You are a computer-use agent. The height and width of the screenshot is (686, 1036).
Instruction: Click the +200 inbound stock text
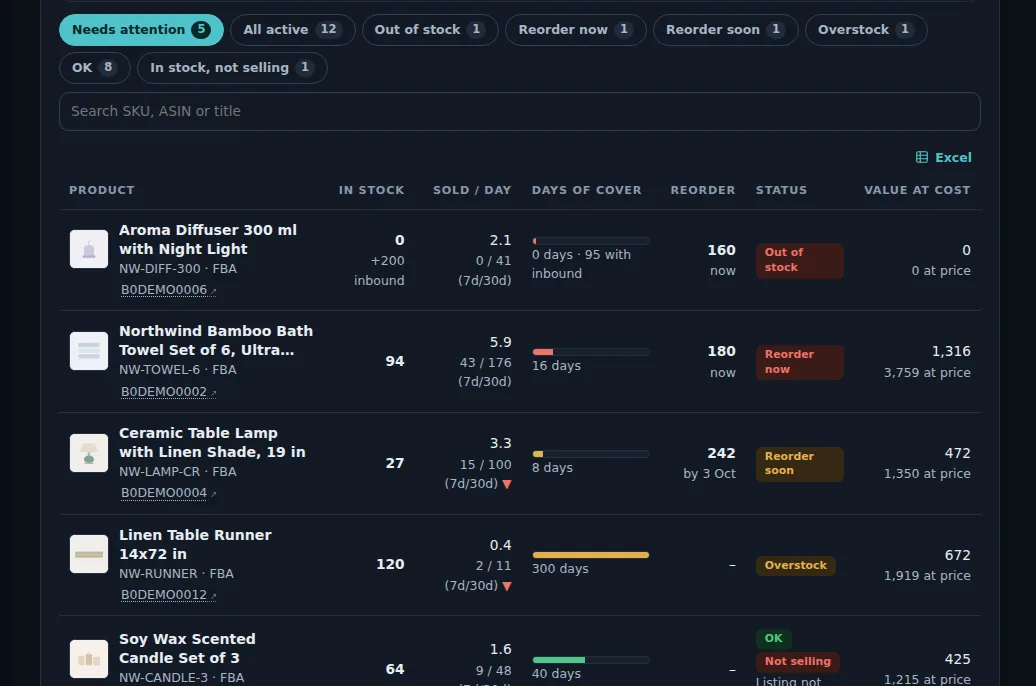tap(379, 271)
